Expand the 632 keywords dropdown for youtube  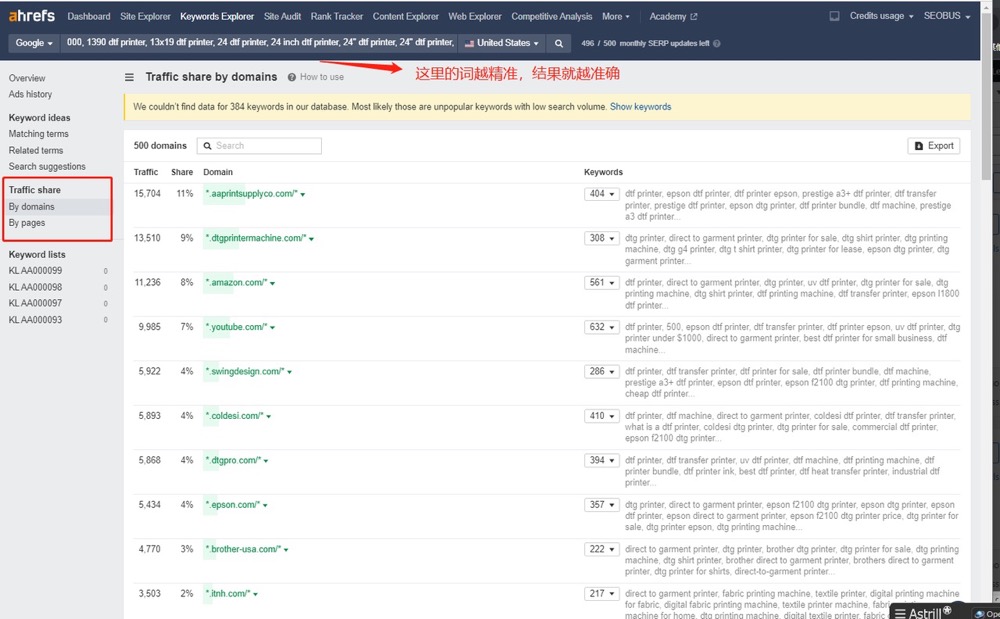coord(601,327)
